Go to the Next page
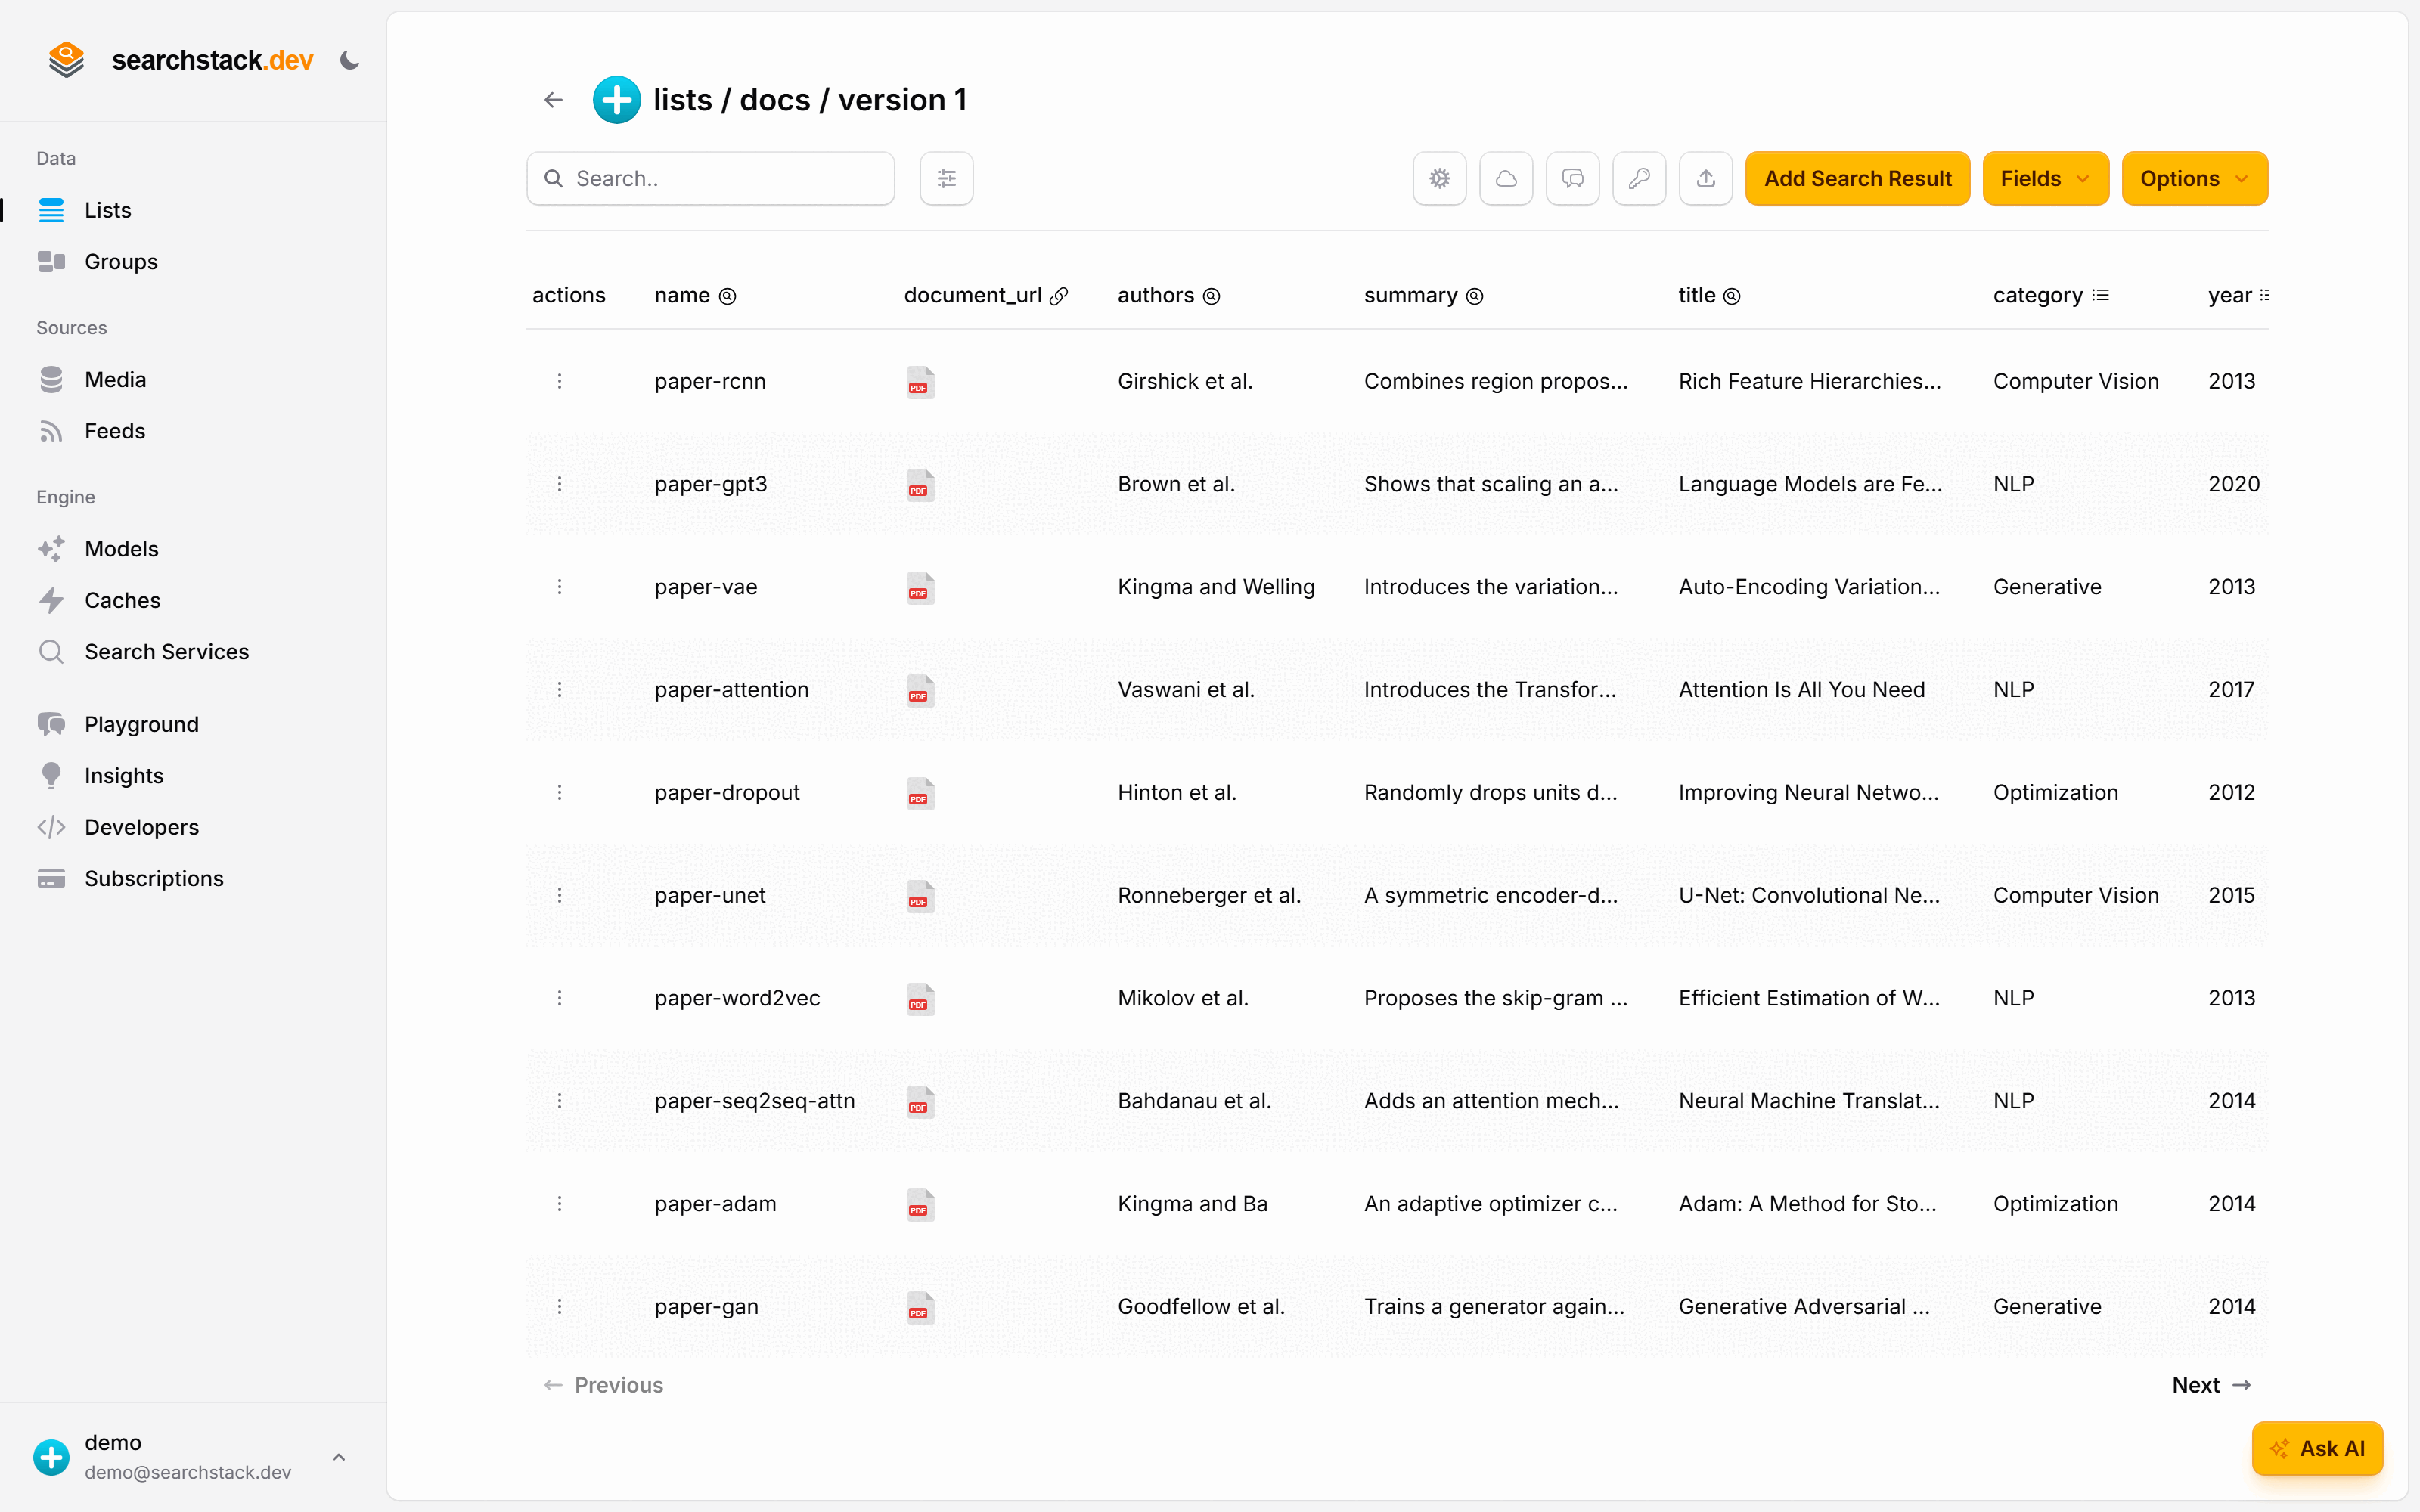The height and width of the screenshot is (1512, 2420). coord(2211,1385)
